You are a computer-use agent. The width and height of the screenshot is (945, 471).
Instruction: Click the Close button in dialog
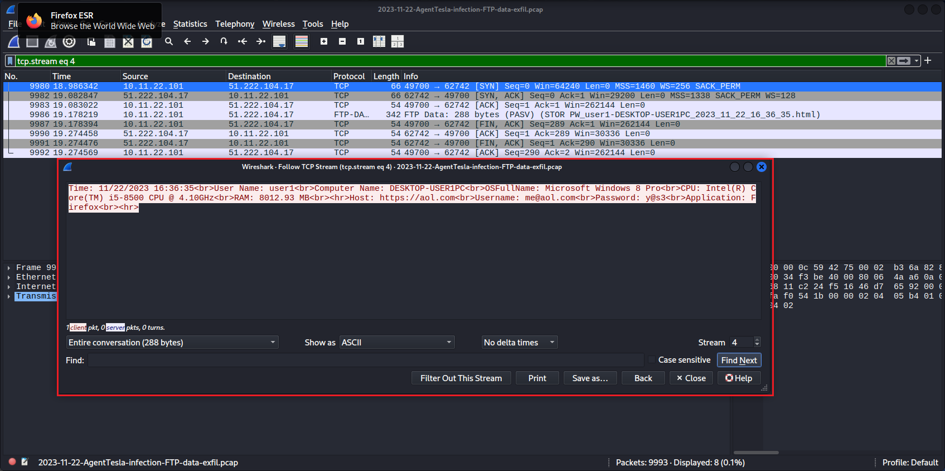[x=691, y=378]
